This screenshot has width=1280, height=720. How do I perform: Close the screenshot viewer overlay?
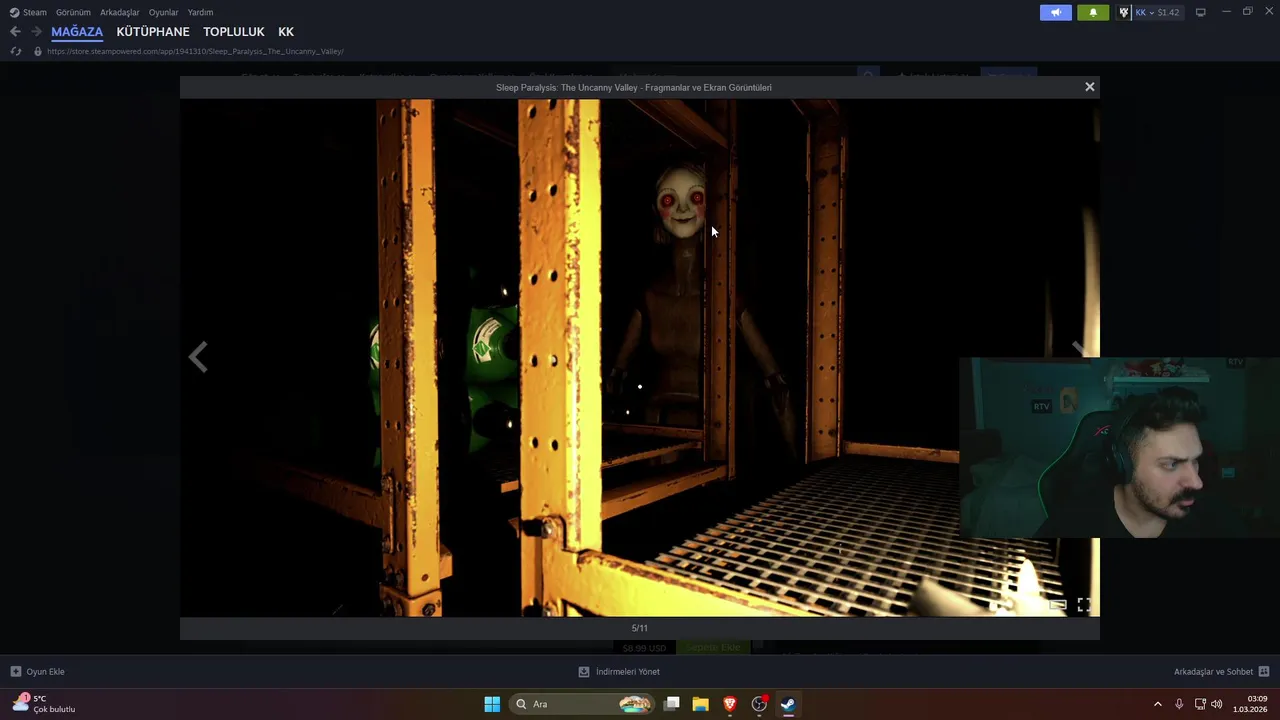coord(1090,87)
